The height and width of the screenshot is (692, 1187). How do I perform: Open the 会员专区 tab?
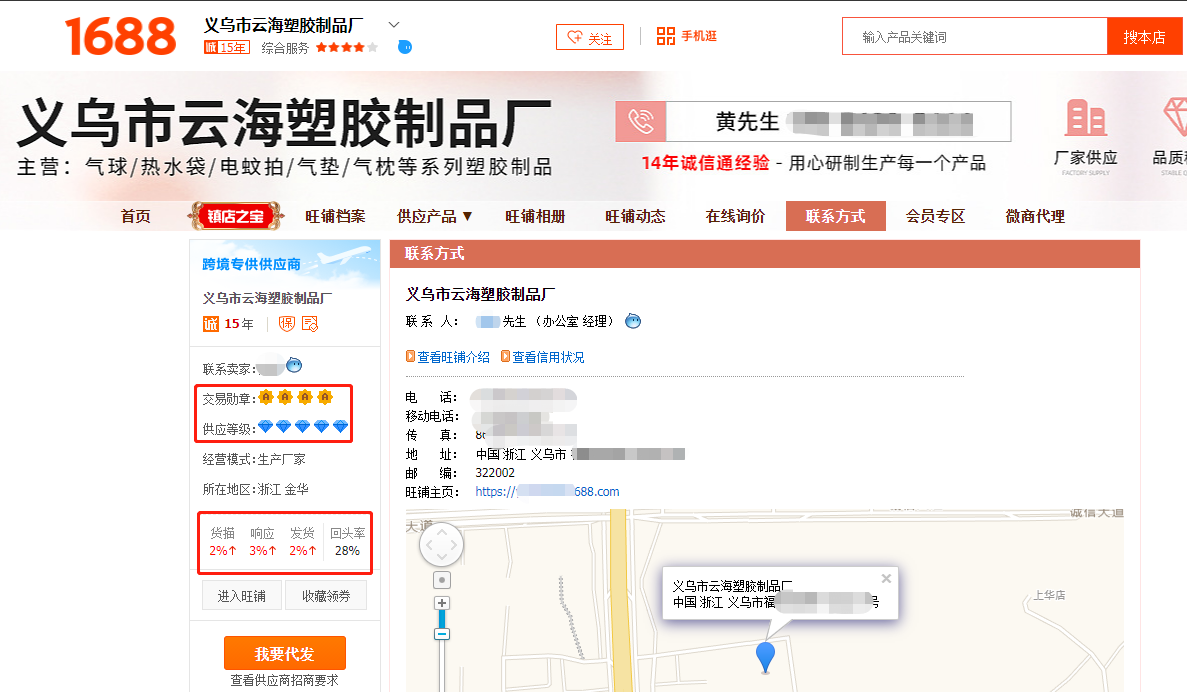[x=936, y=216]
